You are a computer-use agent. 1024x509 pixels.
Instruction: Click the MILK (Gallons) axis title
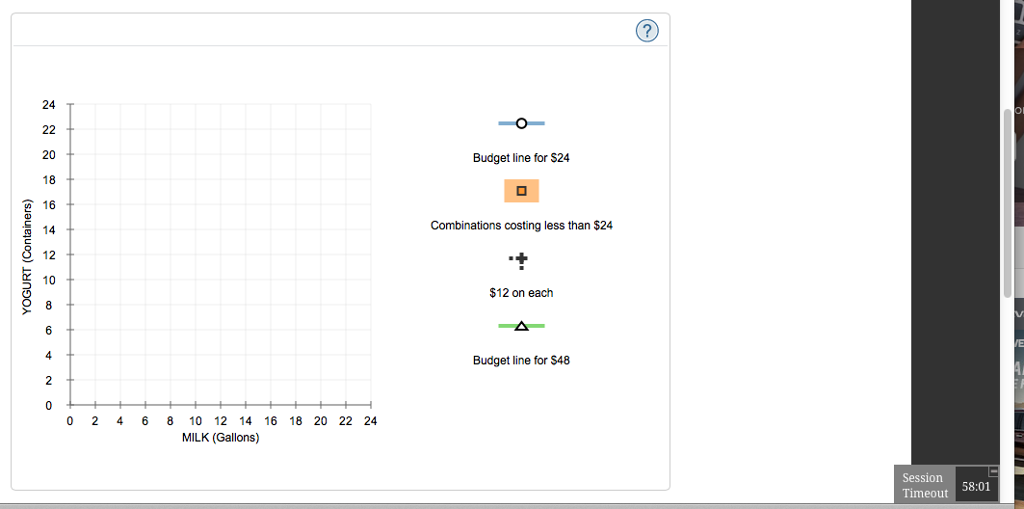click(x=220, y=438)
